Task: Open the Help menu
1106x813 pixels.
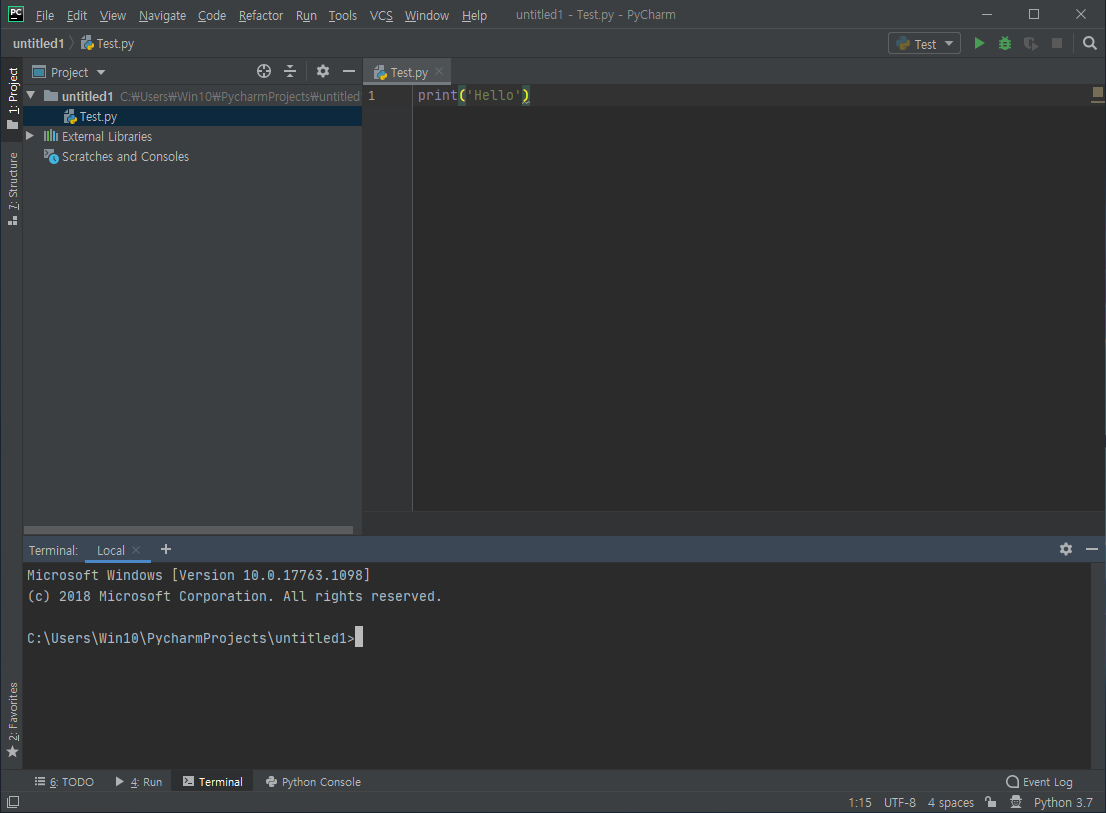Action: (474, 15)
